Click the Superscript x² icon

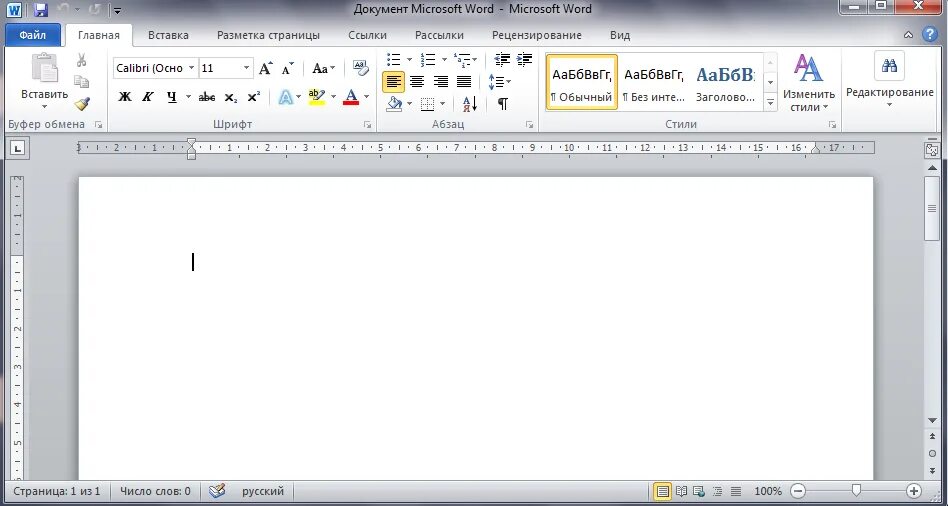[x=254, y=97]
